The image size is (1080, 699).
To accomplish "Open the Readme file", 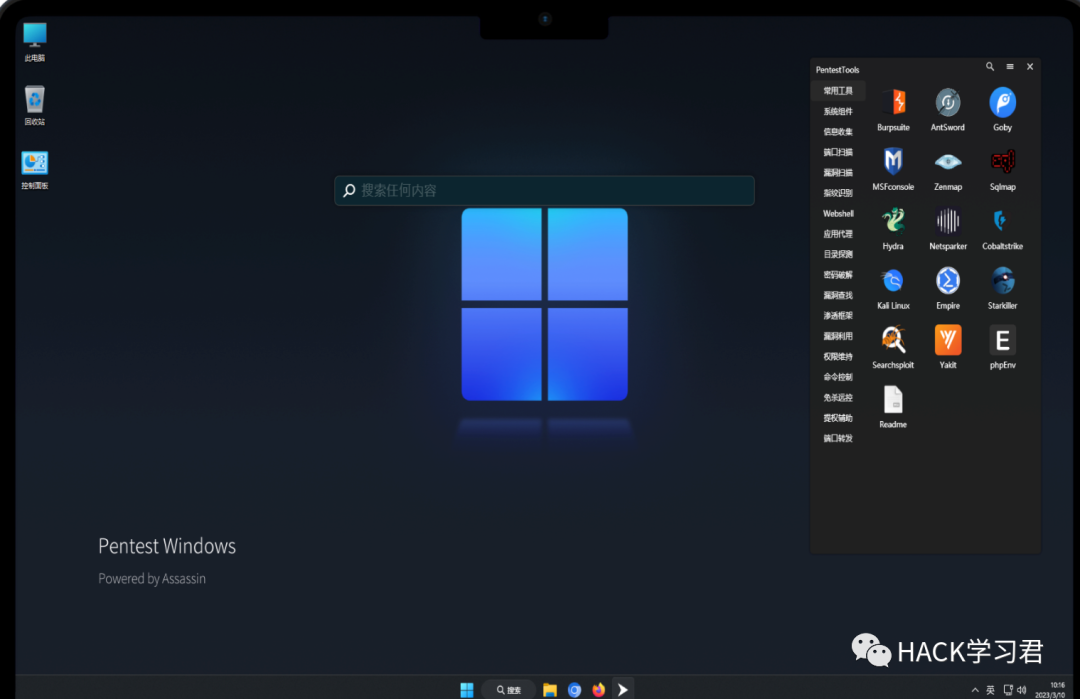I will pyautogui.click(x=893, y=406).
